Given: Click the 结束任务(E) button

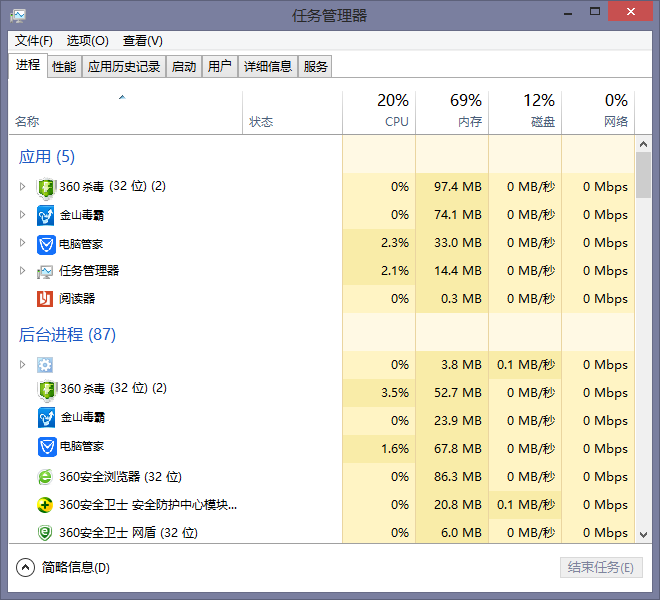Looking at the screenshot, I should pos(601,568).
